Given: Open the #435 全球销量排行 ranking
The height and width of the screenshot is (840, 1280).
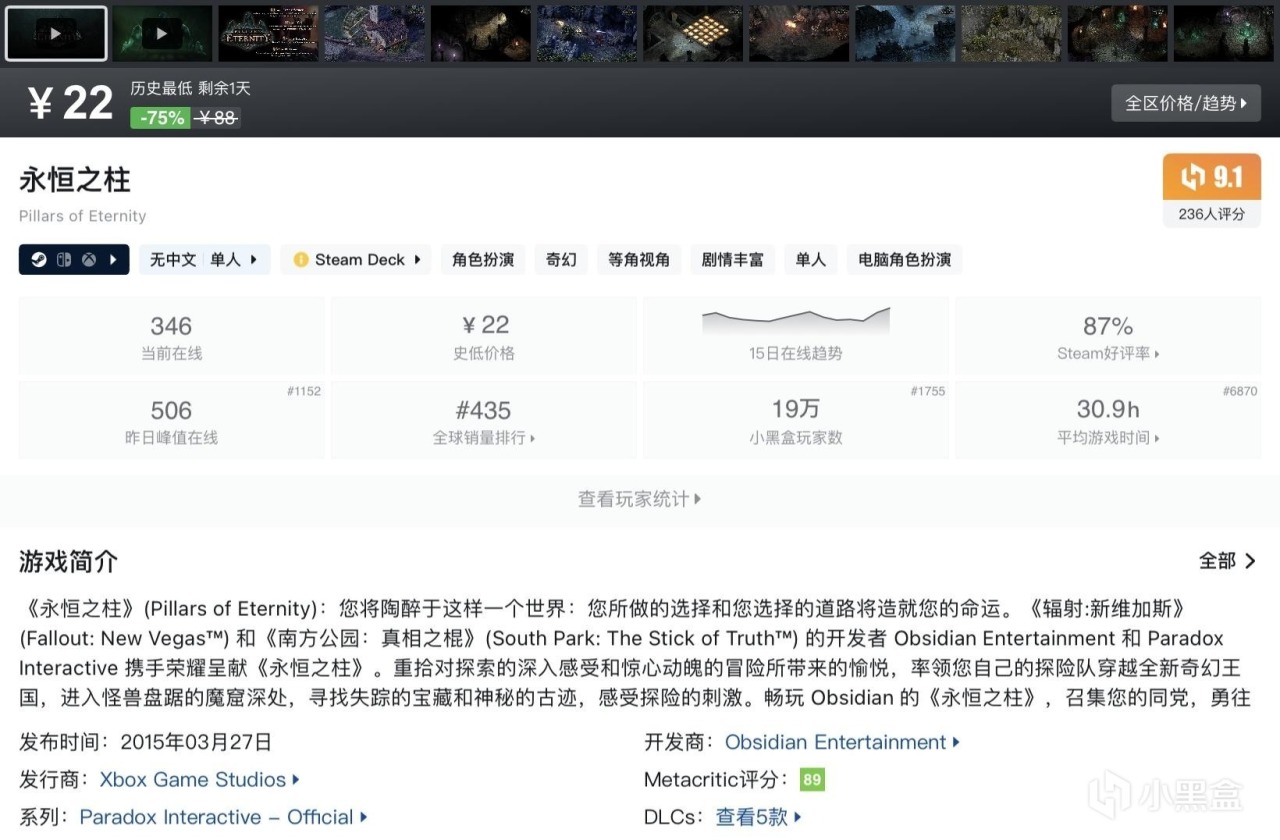Looking at the screenshot, I should (483, 420).
